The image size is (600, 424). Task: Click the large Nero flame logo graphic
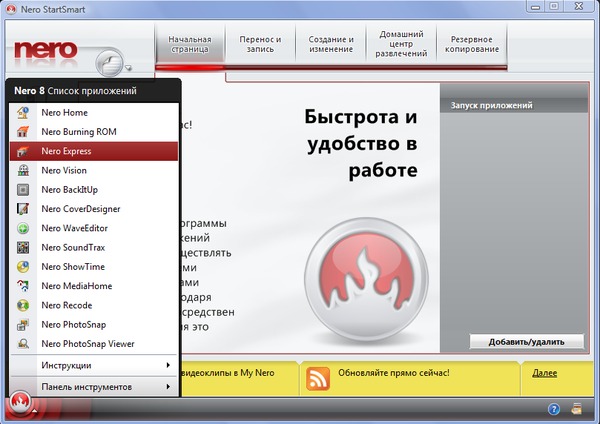click(x=367, y=280)
